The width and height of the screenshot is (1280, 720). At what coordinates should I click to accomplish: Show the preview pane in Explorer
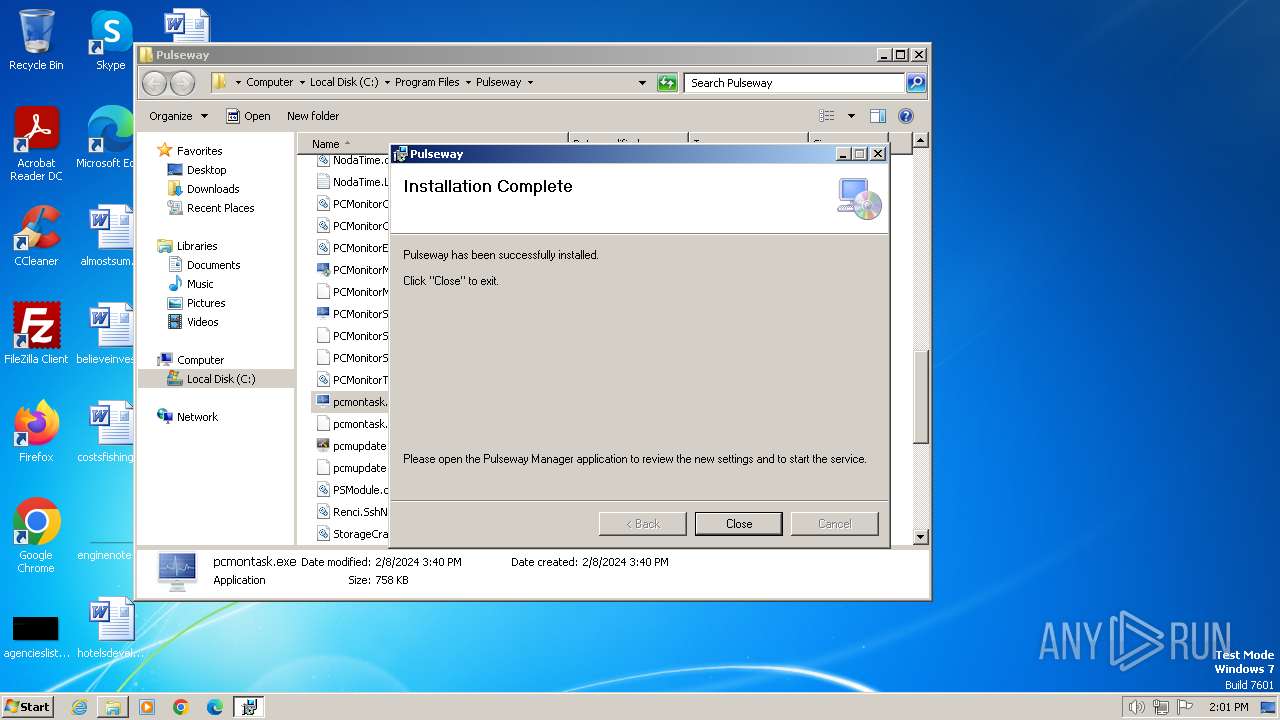tap(877, 116)
